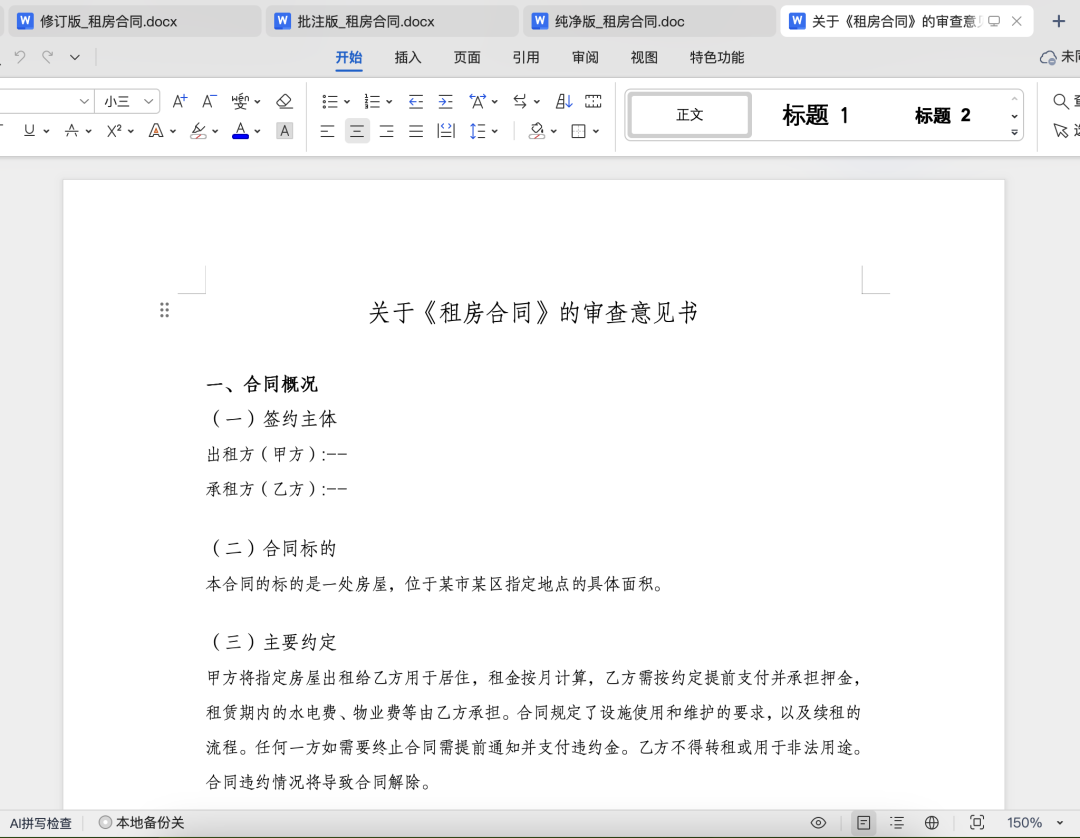Open the 视图 ribbon tab

tap(644, 58)
